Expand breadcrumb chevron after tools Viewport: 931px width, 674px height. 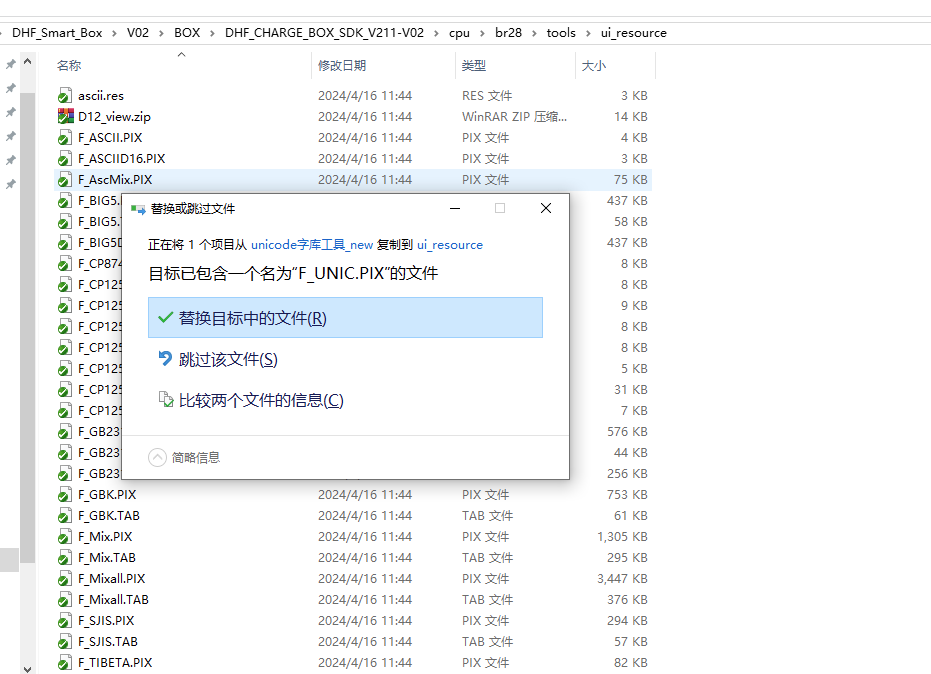(588, 33)
